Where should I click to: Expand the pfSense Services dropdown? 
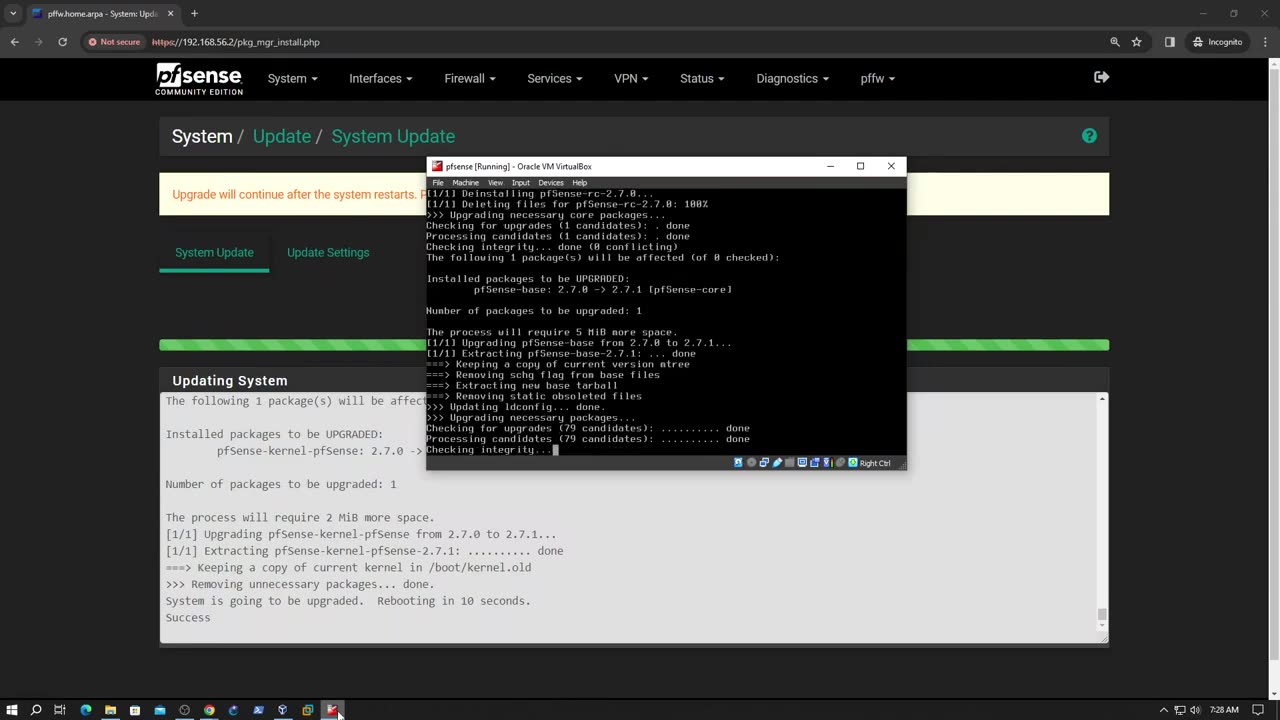click(x=555, y=79)
